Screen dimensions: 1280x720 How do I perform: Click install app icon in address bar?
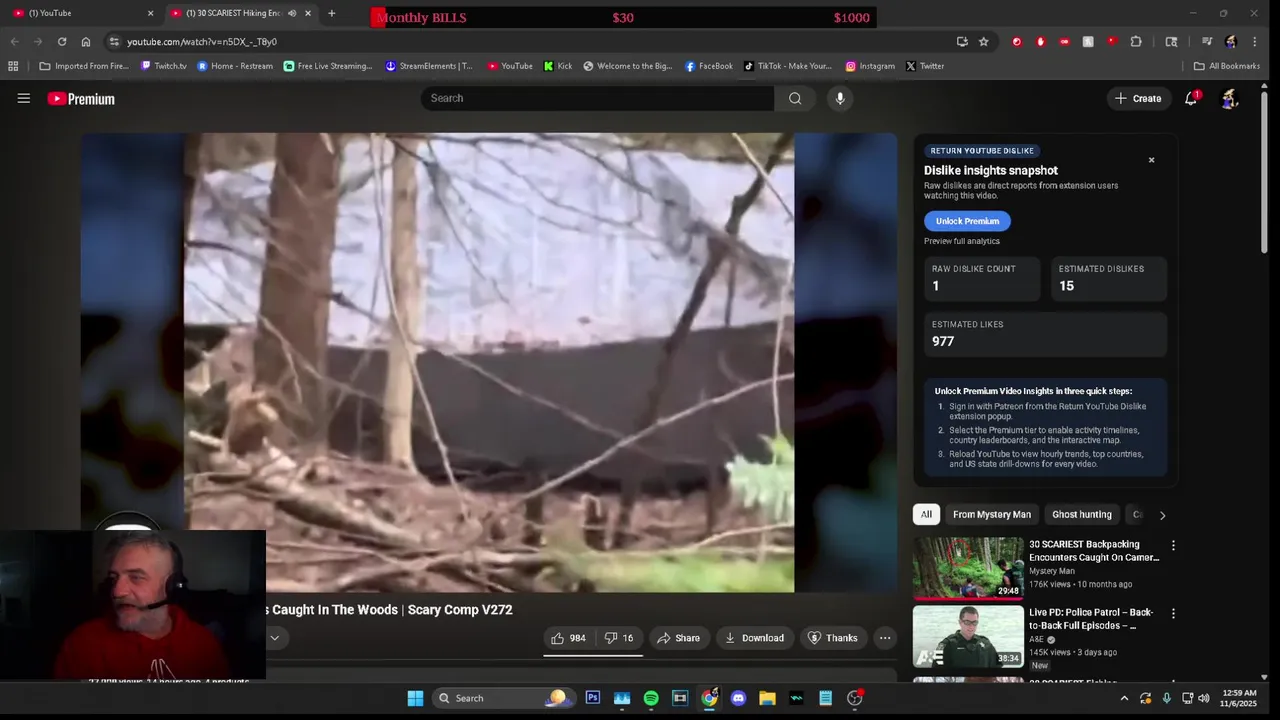962,42
